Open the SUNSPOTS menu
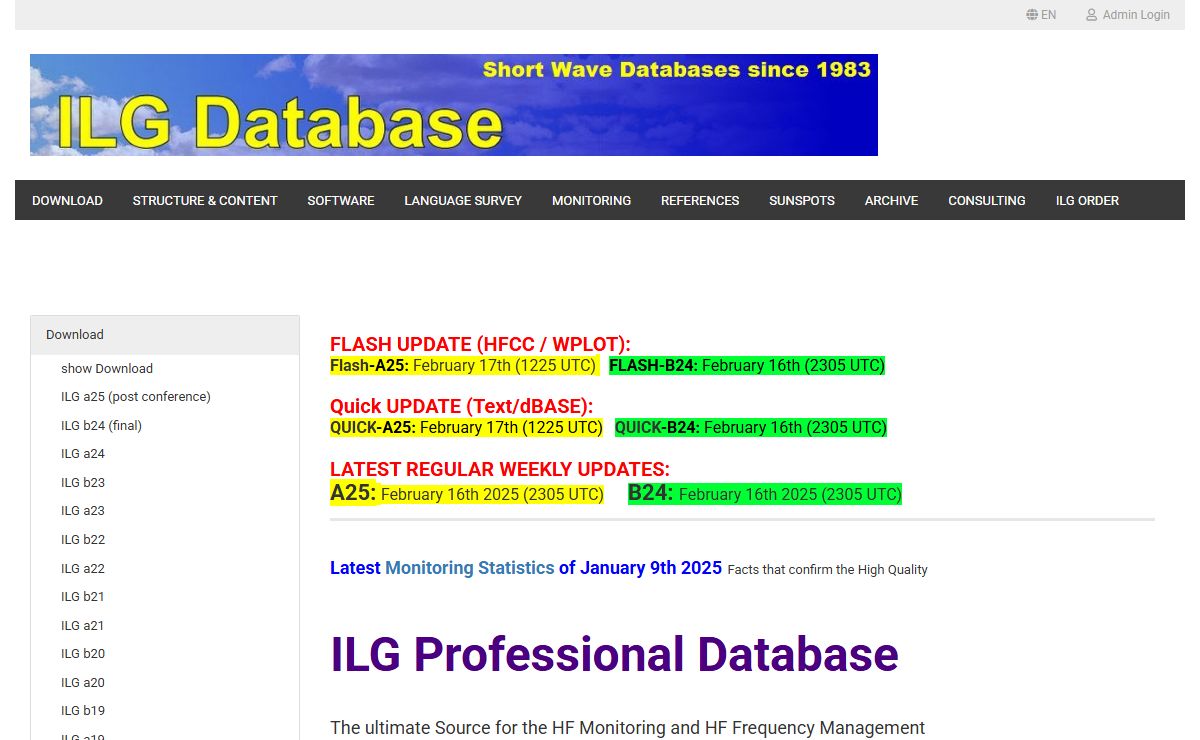The width and height of the screenshot is (1200, 740). pyautogui.click(x=802, y=201)
